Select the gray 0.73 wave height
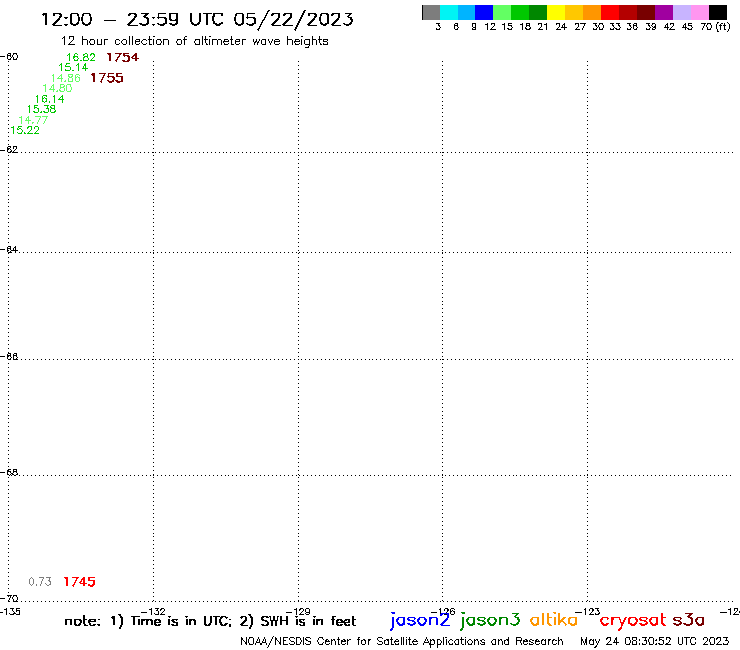This screenshot has width=740, height=650. click(40, 582)
